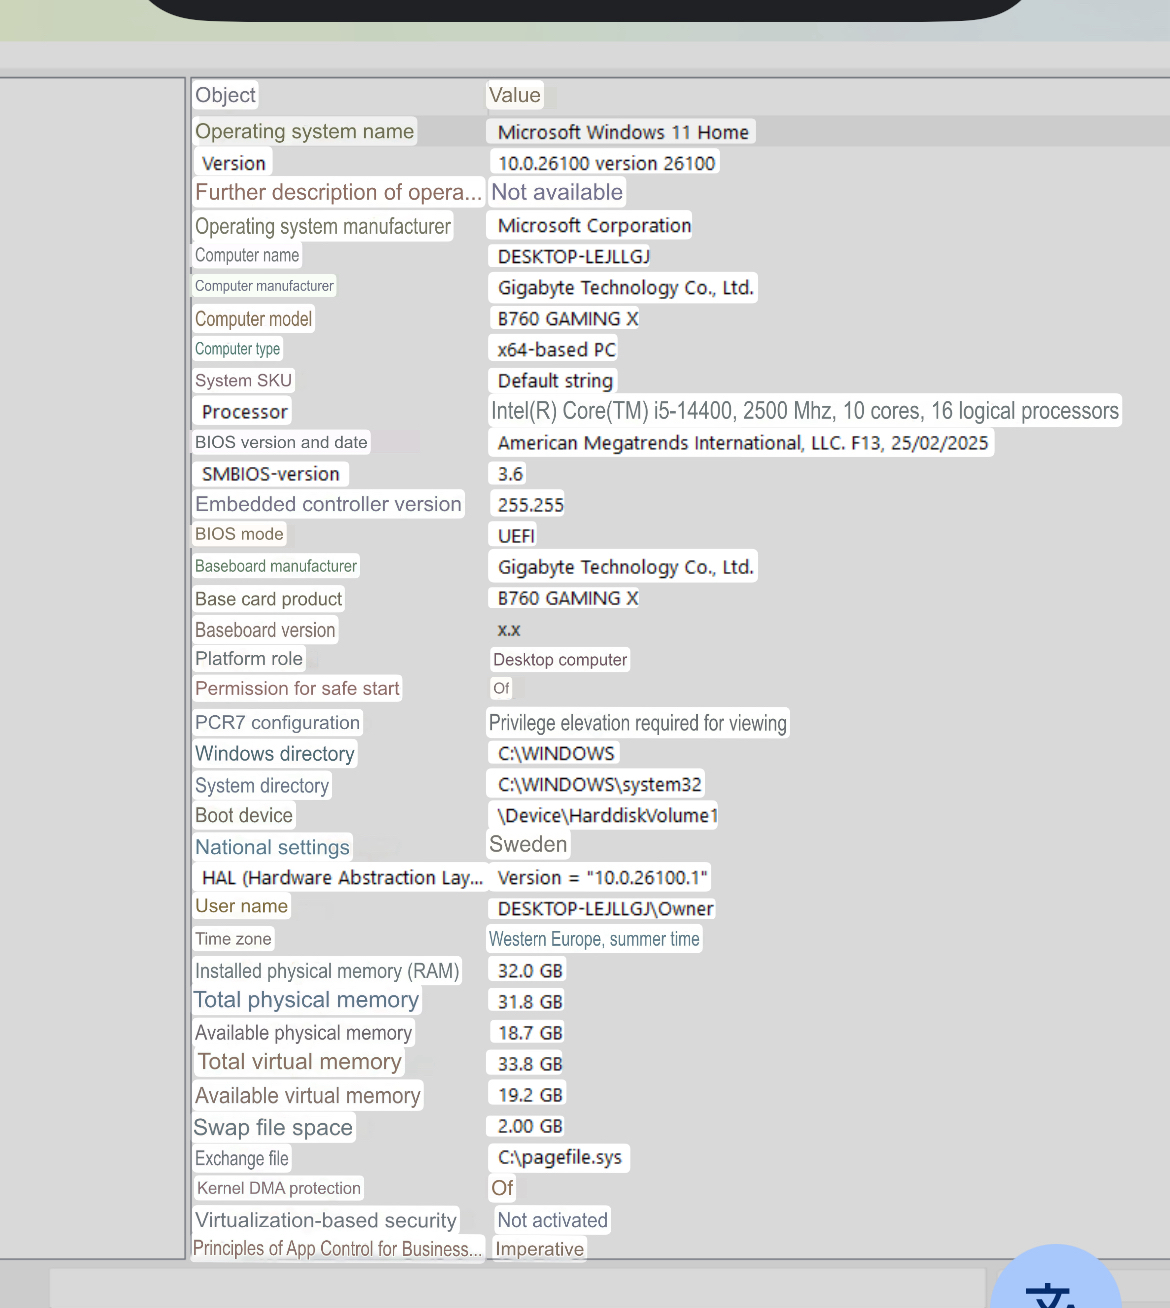Viewport: 1170px width, 1308px height.
Task: Select Gigabyte Technology value in Baseboard manufacturer row
Action: tap(625, 567)
